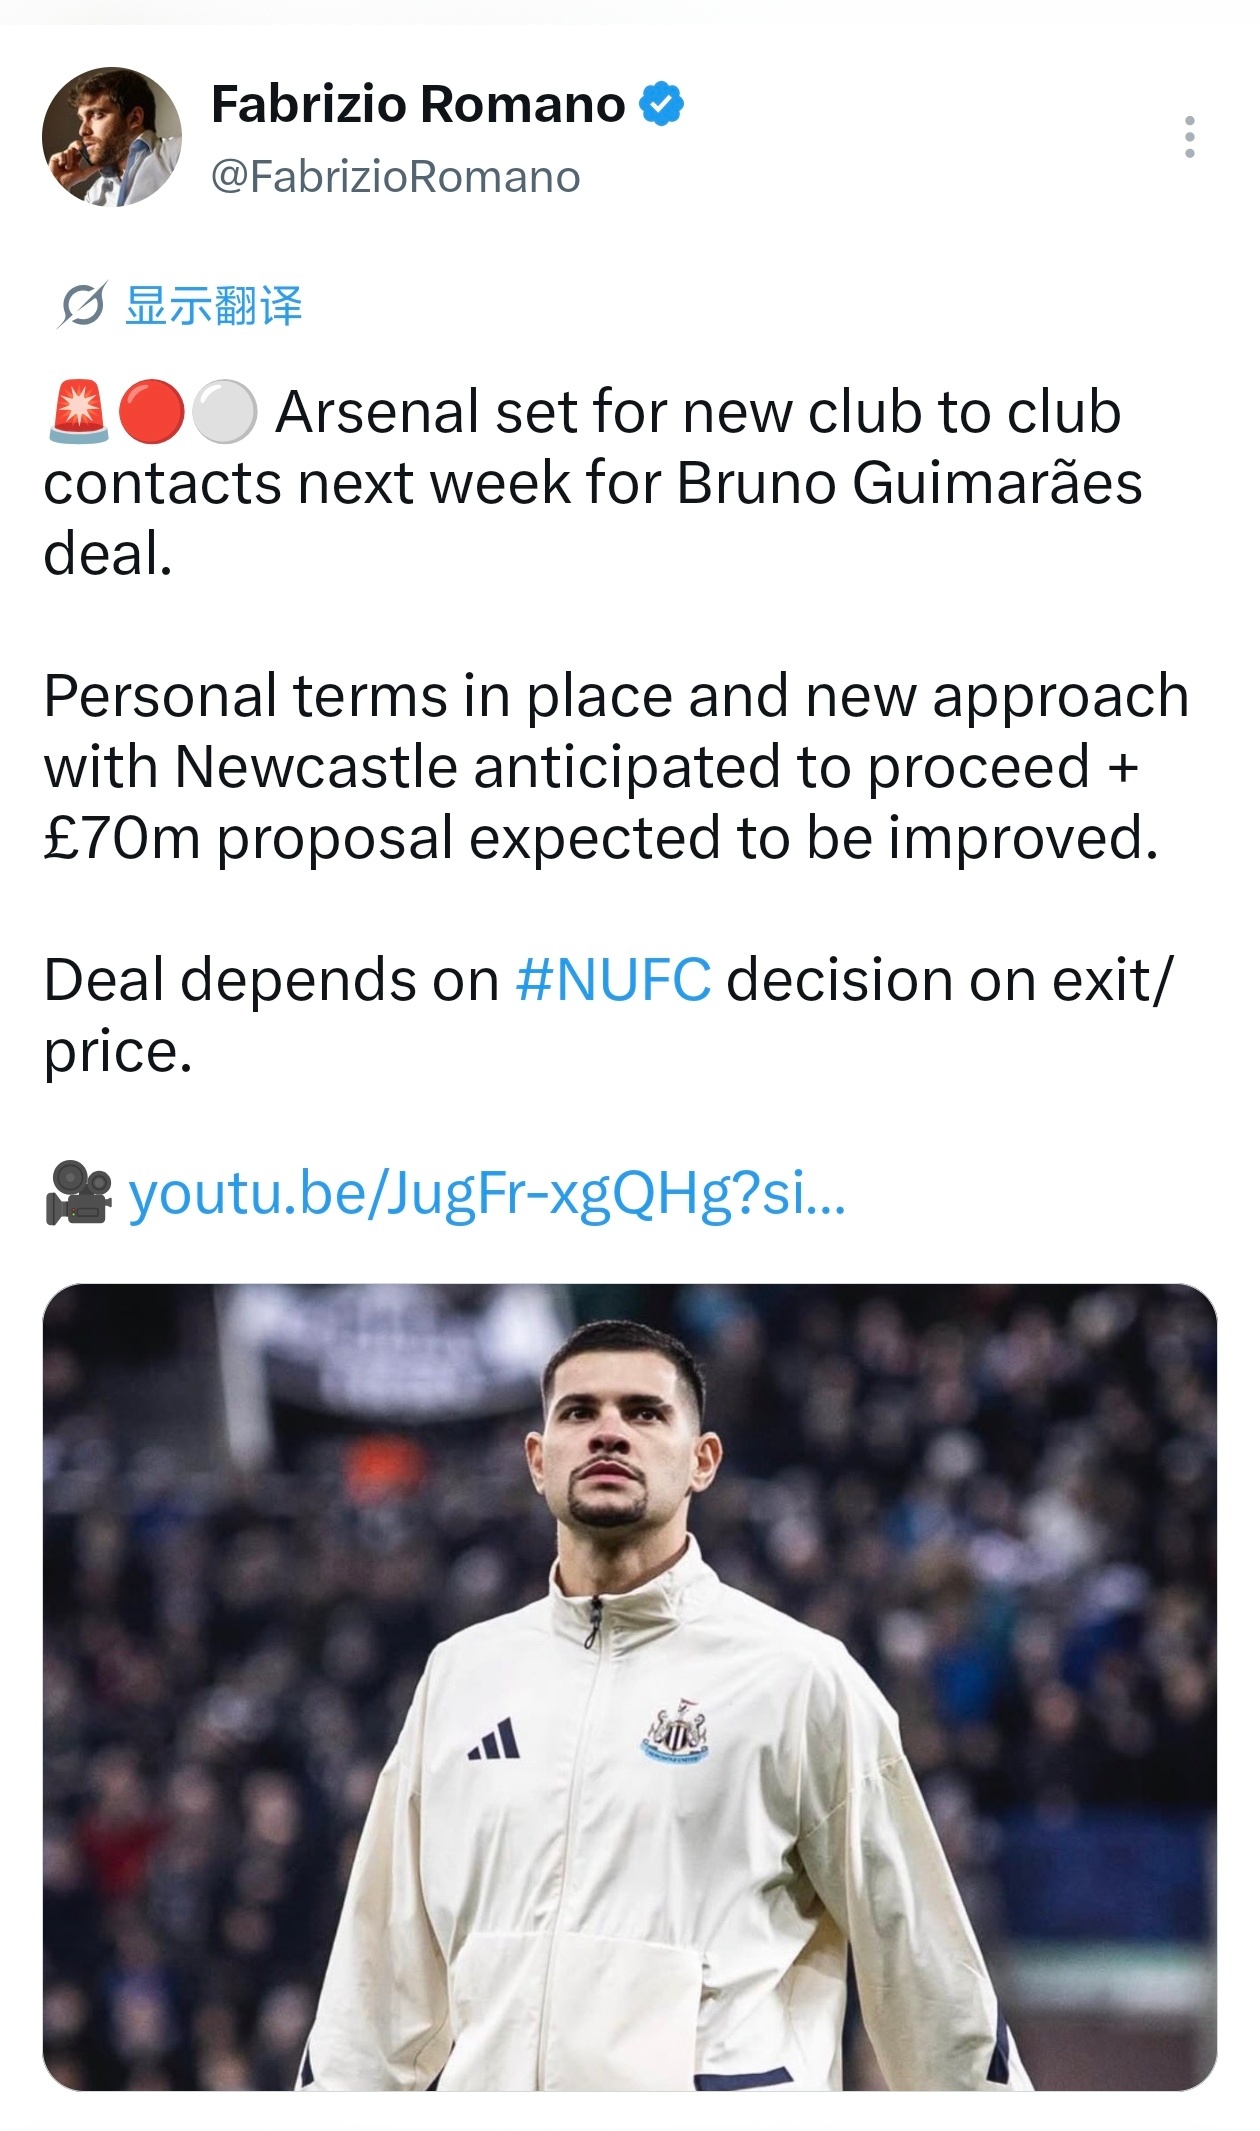Click the Fabrizio Romano display name
1260x2131 pixels.
click(418, 104)
